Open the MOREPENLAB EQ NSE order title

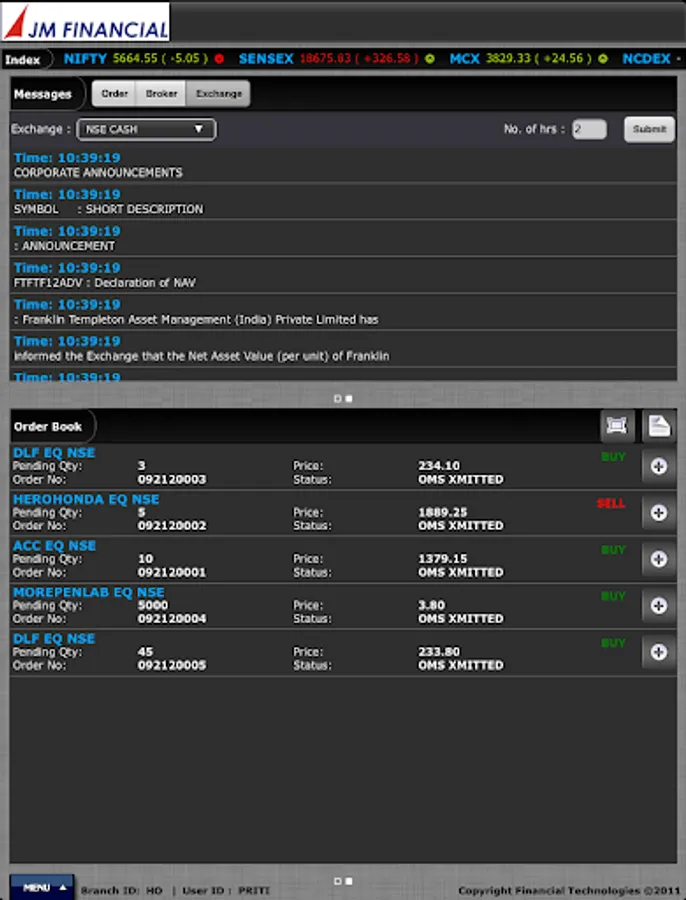coord(88,592)
